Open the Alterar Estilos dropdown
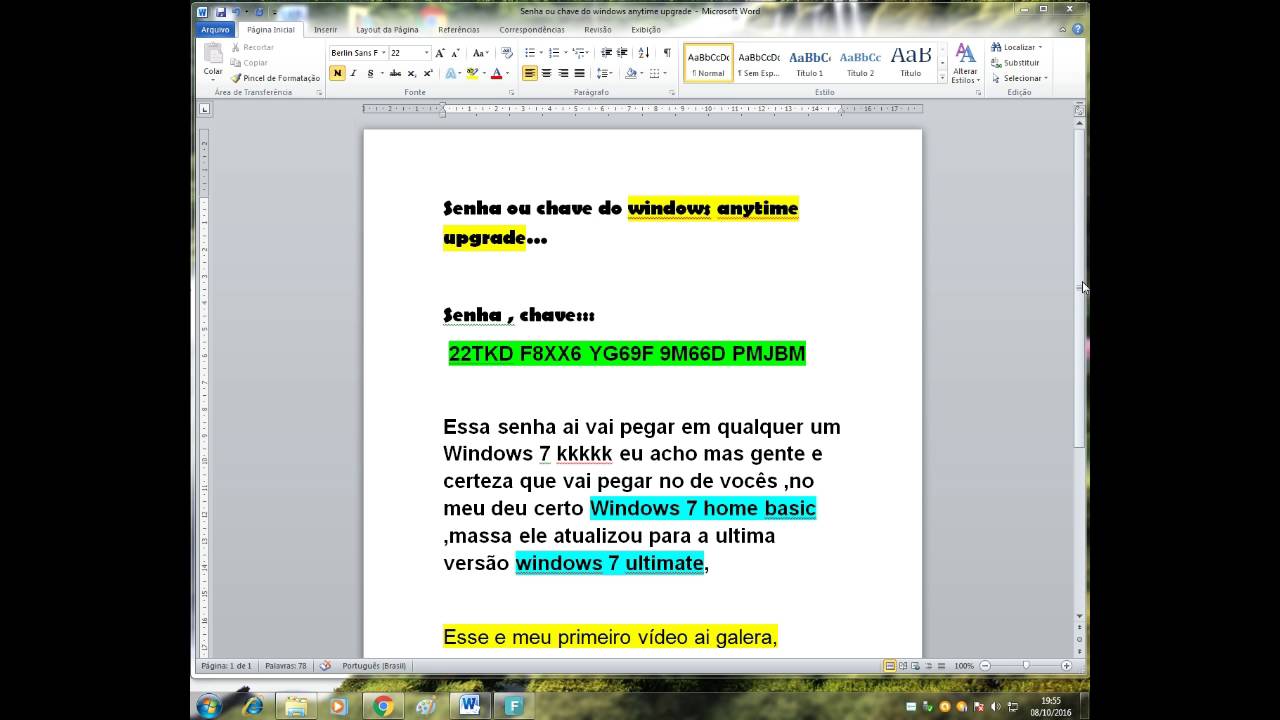 tap(965, 62)
